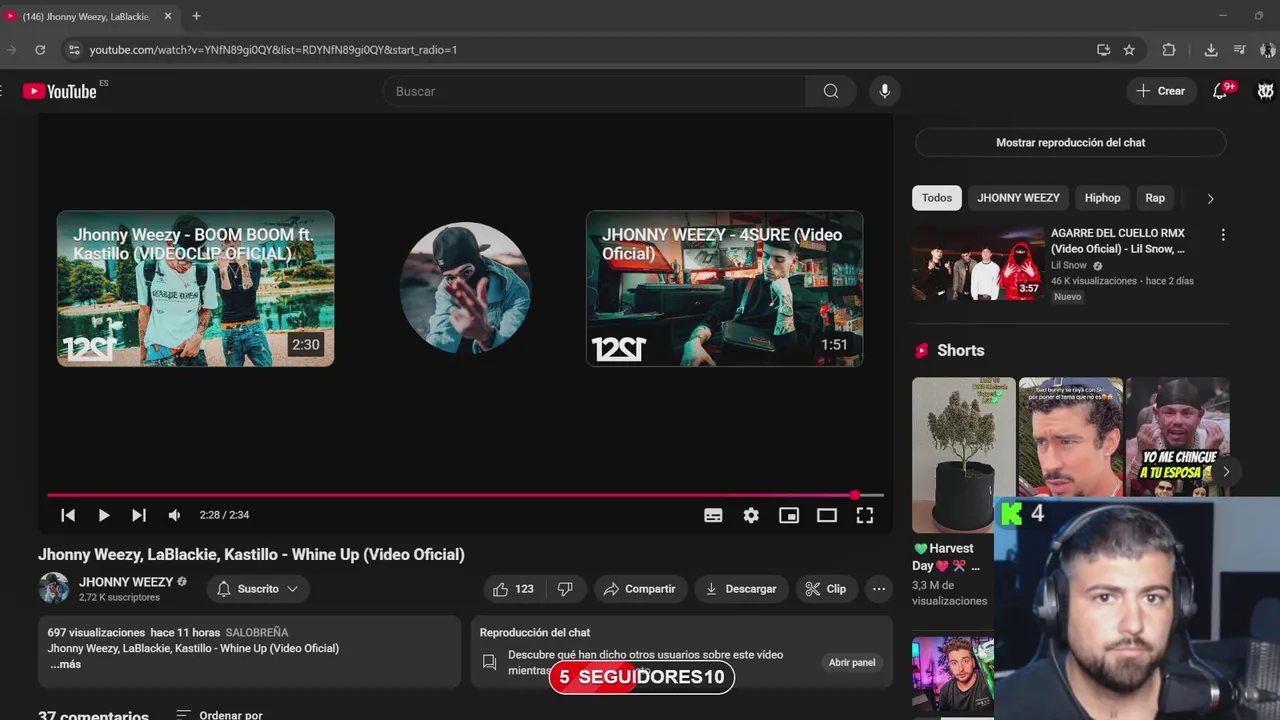Close the Jhonny Weezy browser tab
Screen dimensions: 1280x720
[x=168, y=16]
